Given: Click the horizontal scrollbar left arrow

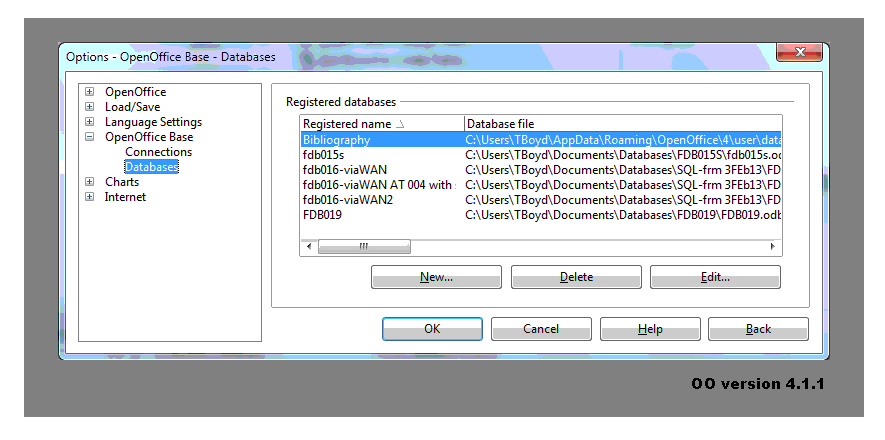Looking at the screenshot, I should coord(309,247).
